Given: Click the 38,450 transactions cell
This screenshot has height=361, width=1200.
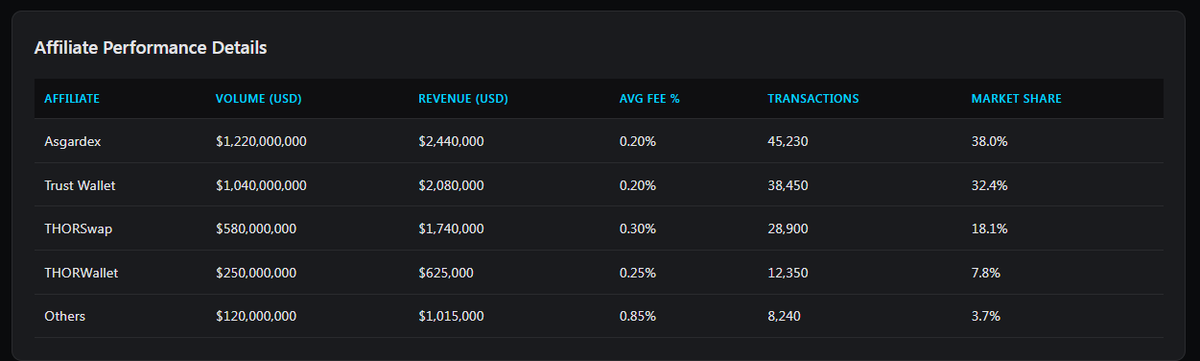Looking at the screenshot, I should click(788, 185).
